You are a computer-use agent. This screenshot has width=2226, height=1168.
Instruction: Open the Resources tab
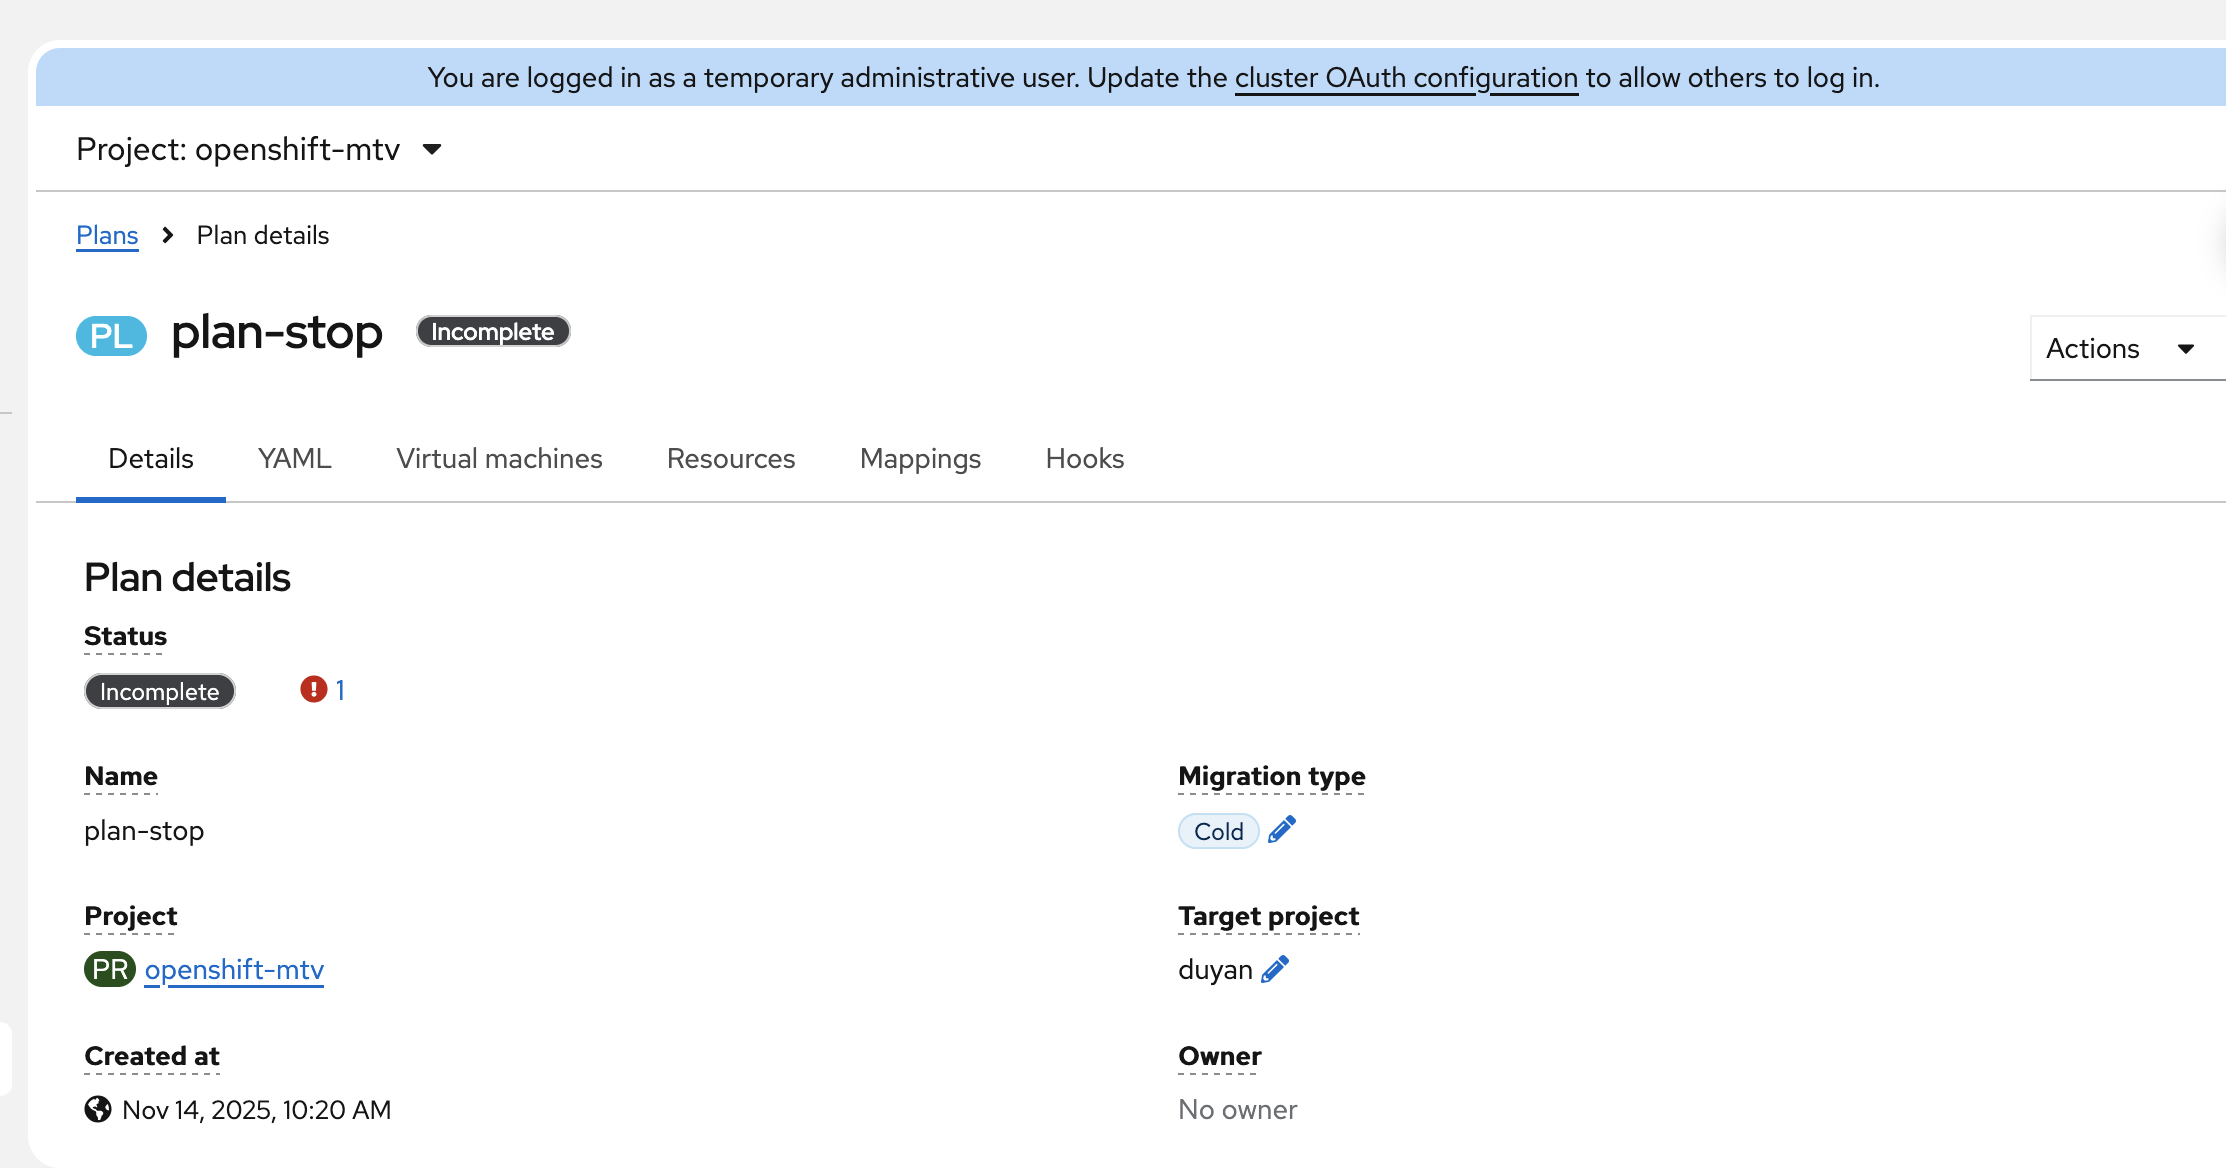tap(730, 458)
